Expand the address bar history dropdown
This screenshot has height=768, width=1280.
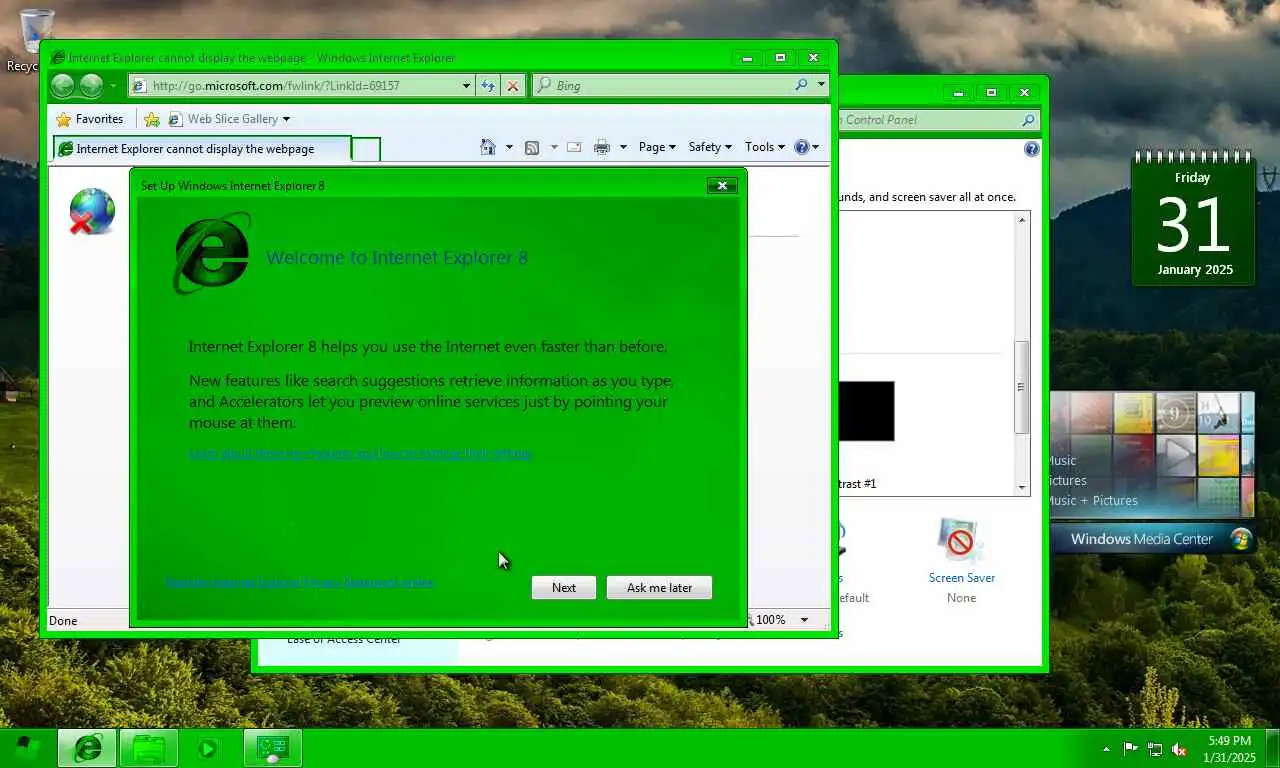(x=466, y=86)
